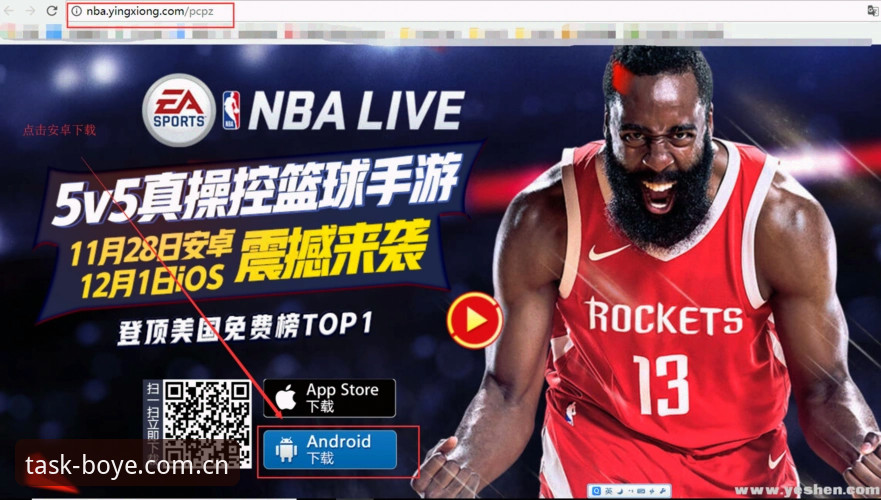Open IME settings with the wrench icon
This screenshot has width=881, height=500.
click(x=663, y=490)
